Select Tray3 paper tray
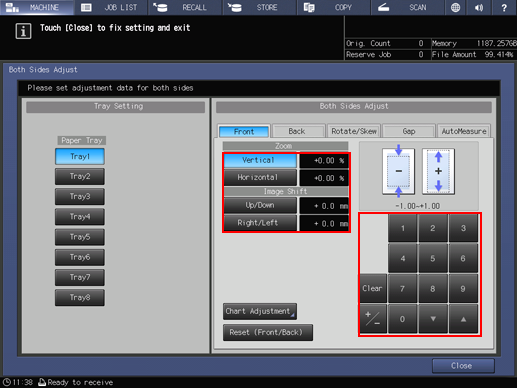This screenshot has width=517, height=388. coord(80,196)
